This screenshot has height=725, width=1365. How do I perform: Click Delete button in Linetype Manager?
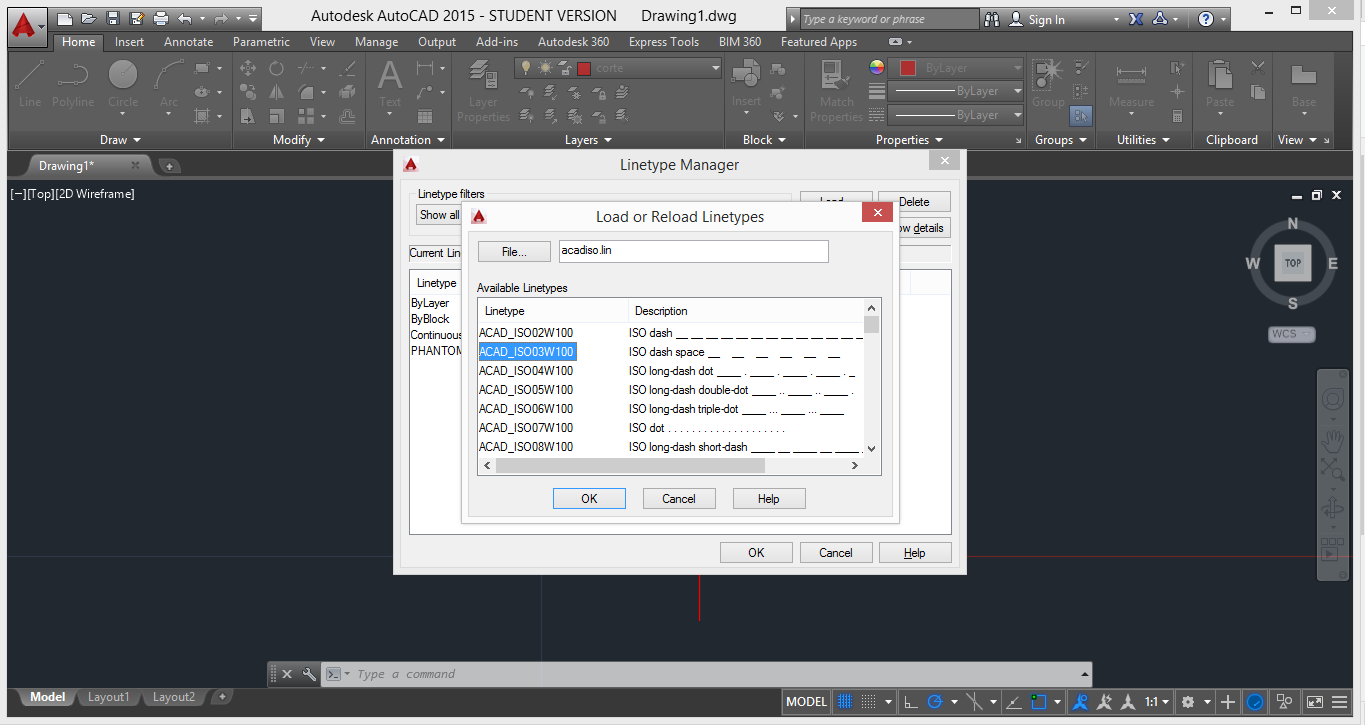914,201
